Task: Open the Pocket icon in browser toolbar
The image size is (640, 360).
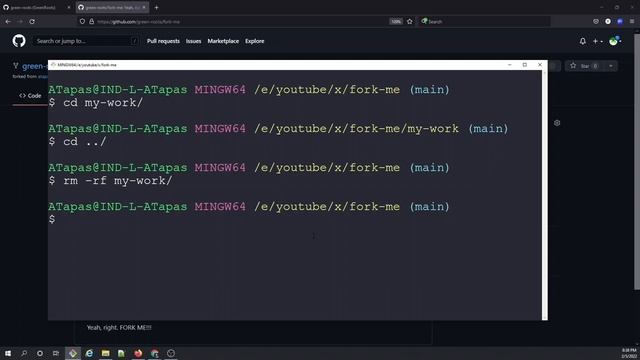Action: coord(596,21)
